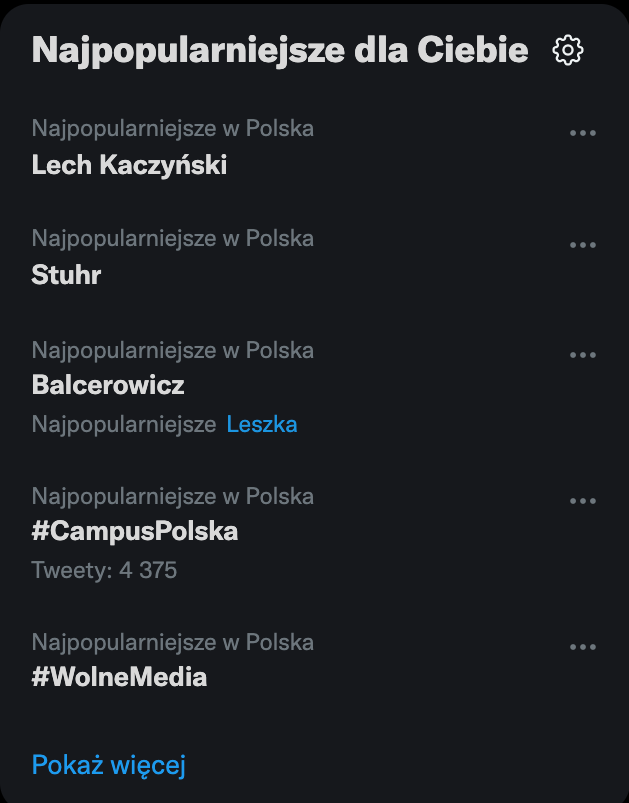Open more options for Balcerowicz trend
Screen dimensions: 629x803
pyautogui.click(x=582, y=355)
